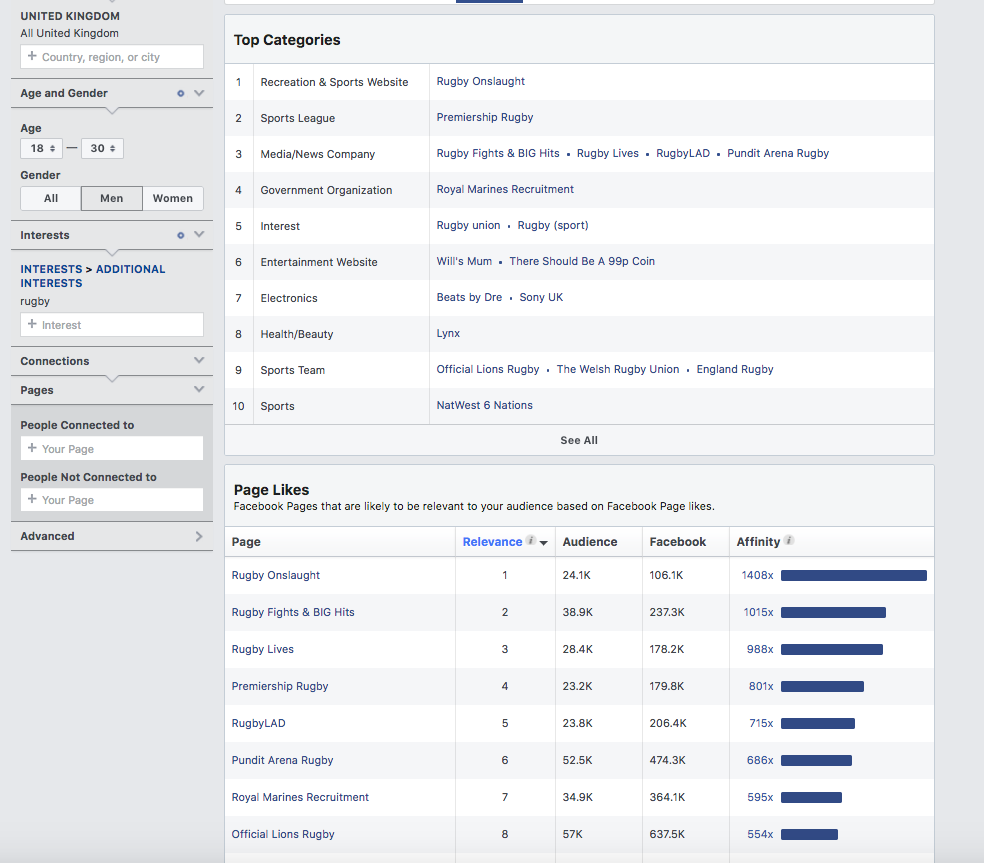
Task: Open Rugby union interest link
Action: pos(469,225)
